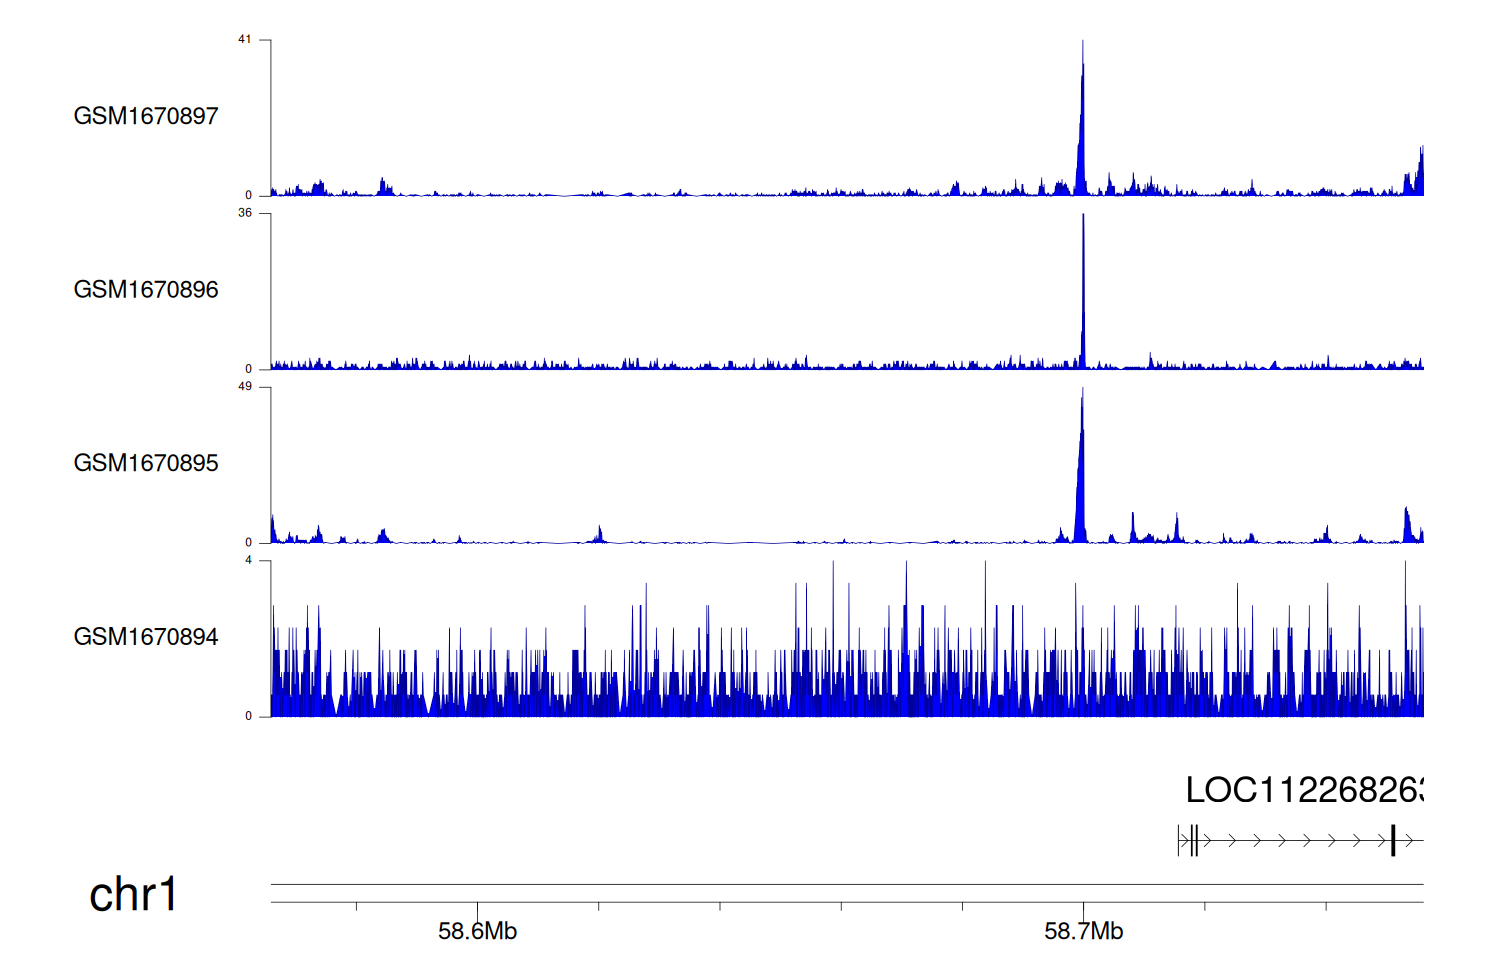Select the y-axis maximum value 36
This screenshot has height=980, width=1500.
tap(245, 213)
